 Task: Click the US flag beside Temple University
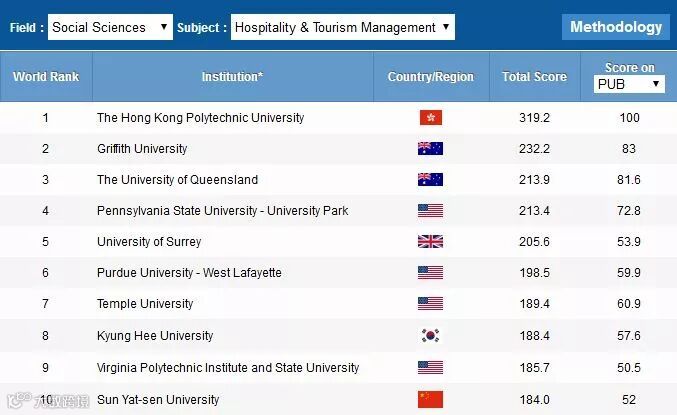click(x=430, y=304)
